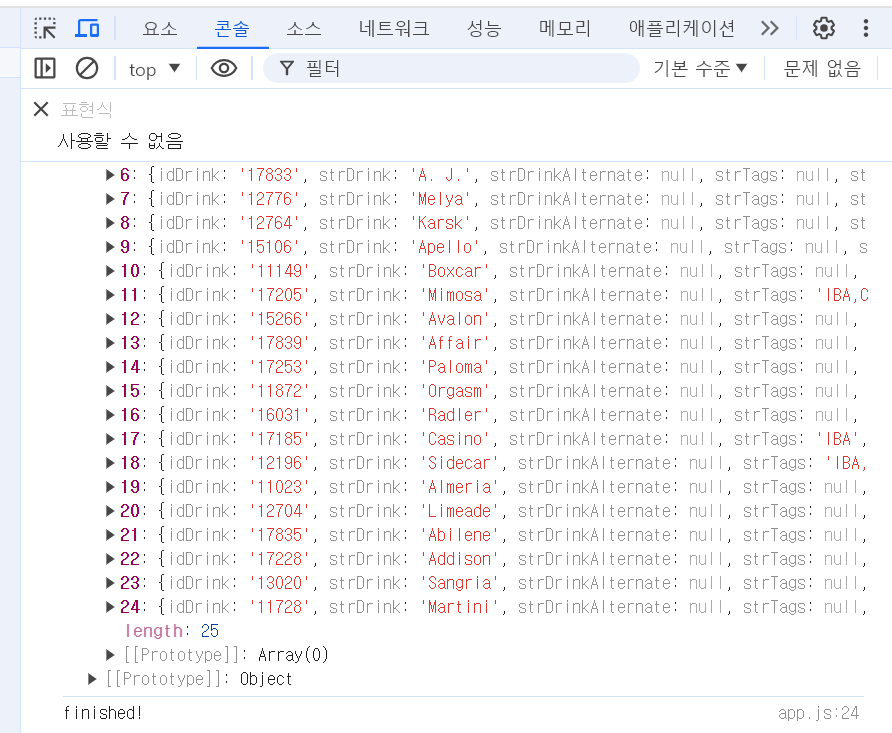The image size is (892, 733).
Task: Click the 문제 없음 issues label
Action: point(821,69)
